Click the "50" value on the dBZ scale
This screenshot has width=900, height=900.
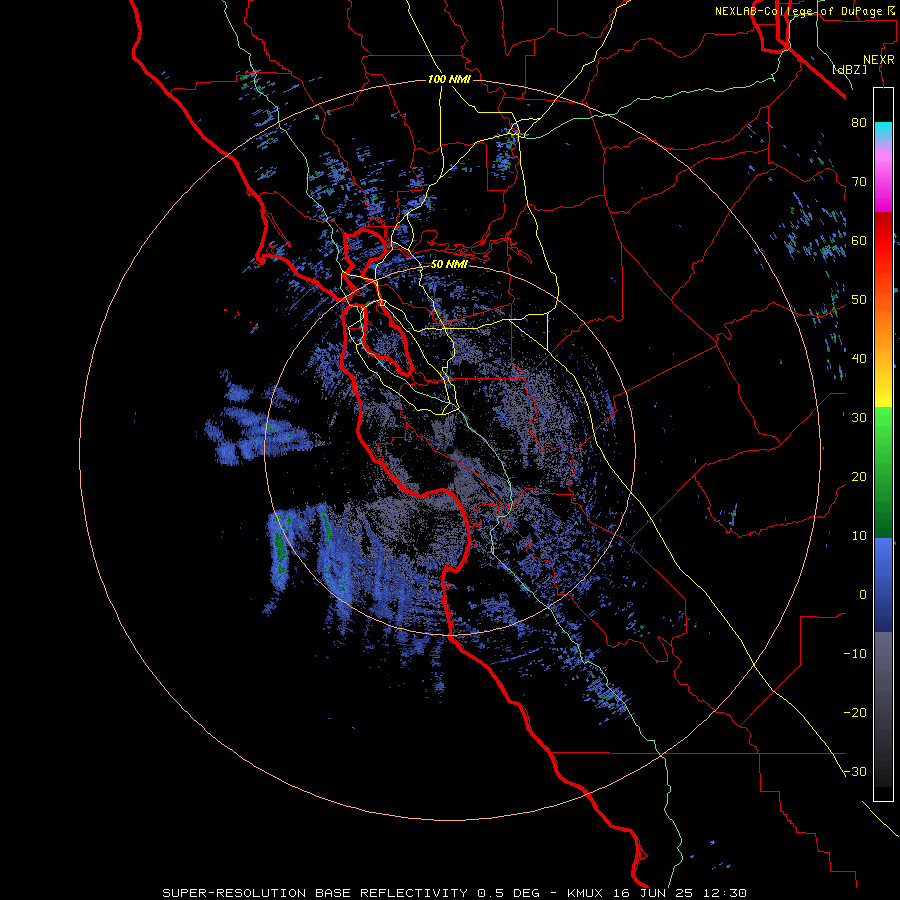point(859,300)
